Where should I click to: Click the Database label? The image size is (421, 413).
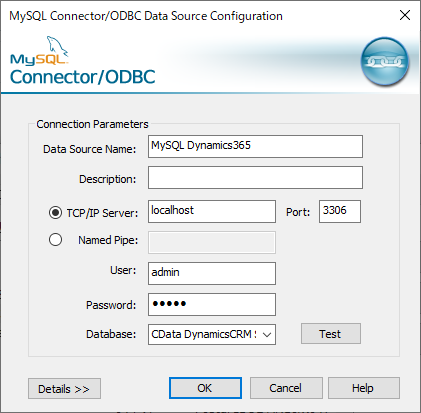pyautogui.click(x=111, y=334)
